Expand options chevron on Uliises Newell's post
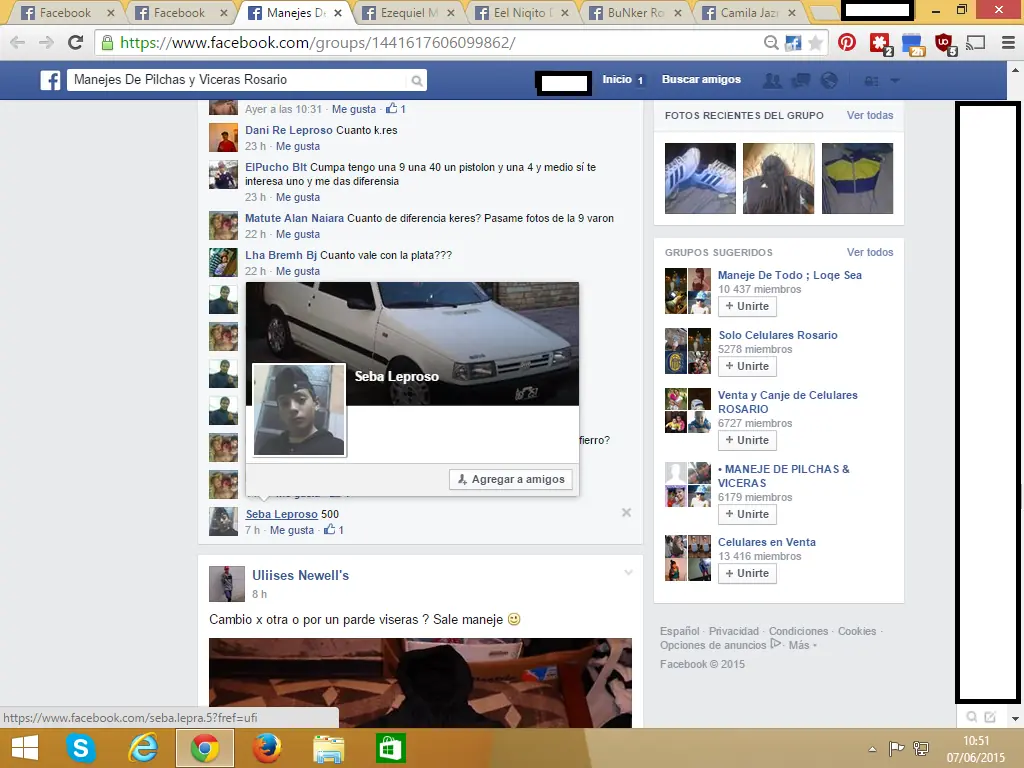The image size is (1024, 768). 628,573
